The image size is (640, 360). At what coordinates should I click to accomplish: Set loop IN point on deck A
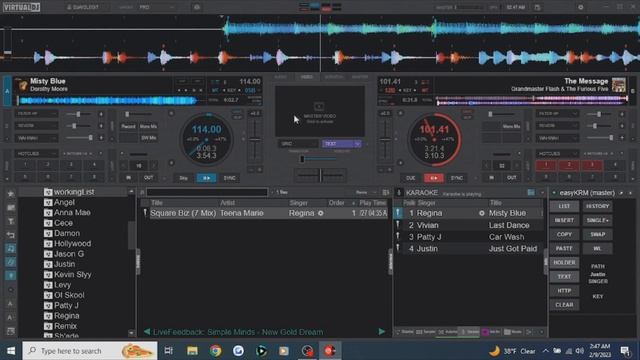pyautogui.click(x=128, y=178)
